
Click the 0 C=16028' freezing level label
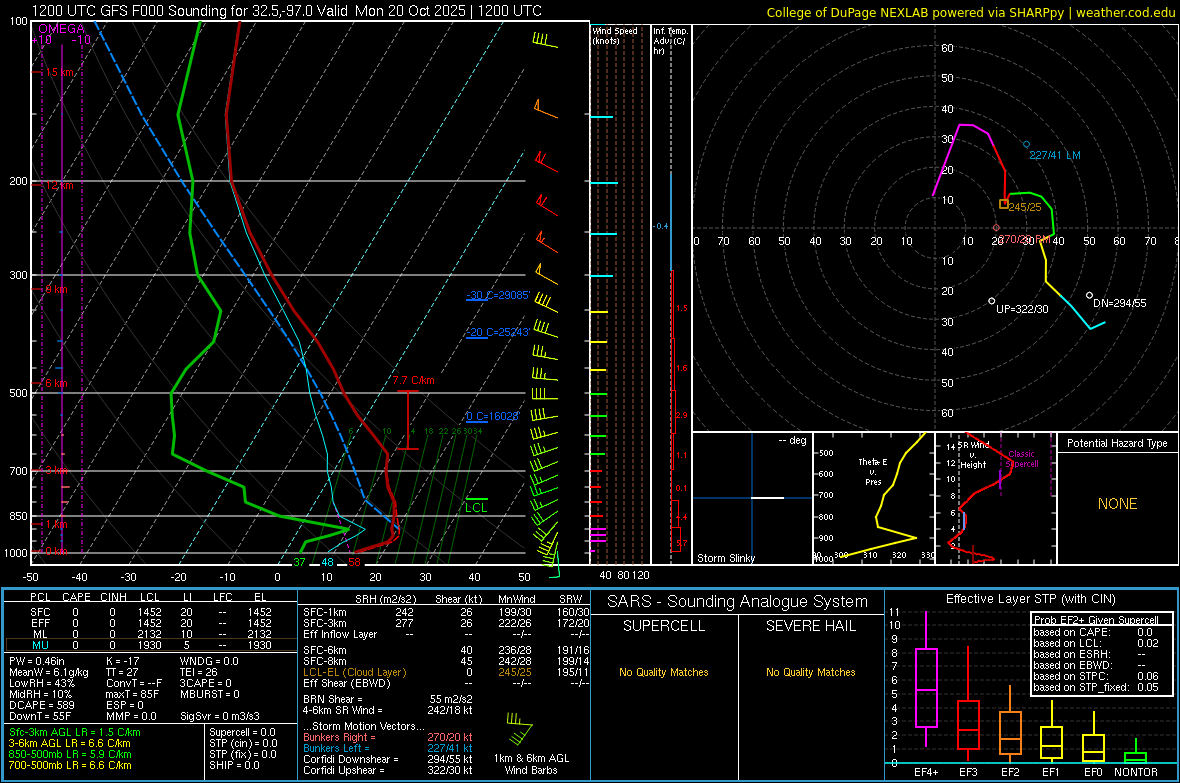tap(492, 416)
